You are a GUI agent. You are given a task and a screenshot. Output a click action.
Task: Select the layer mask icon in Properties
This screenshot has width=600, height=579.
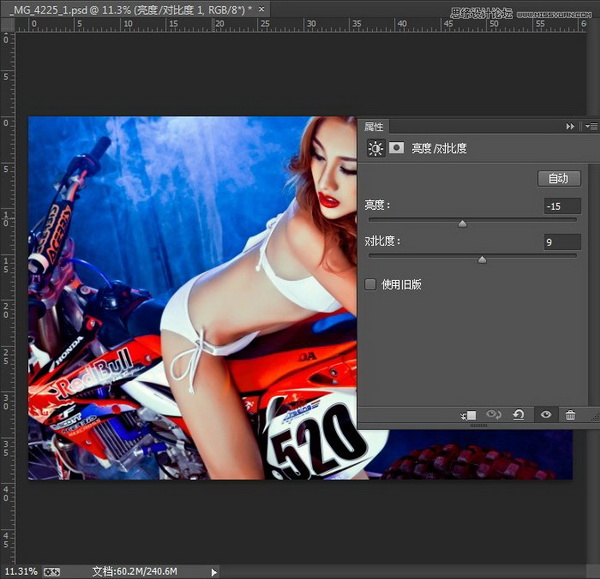click(x=397, y=148)
